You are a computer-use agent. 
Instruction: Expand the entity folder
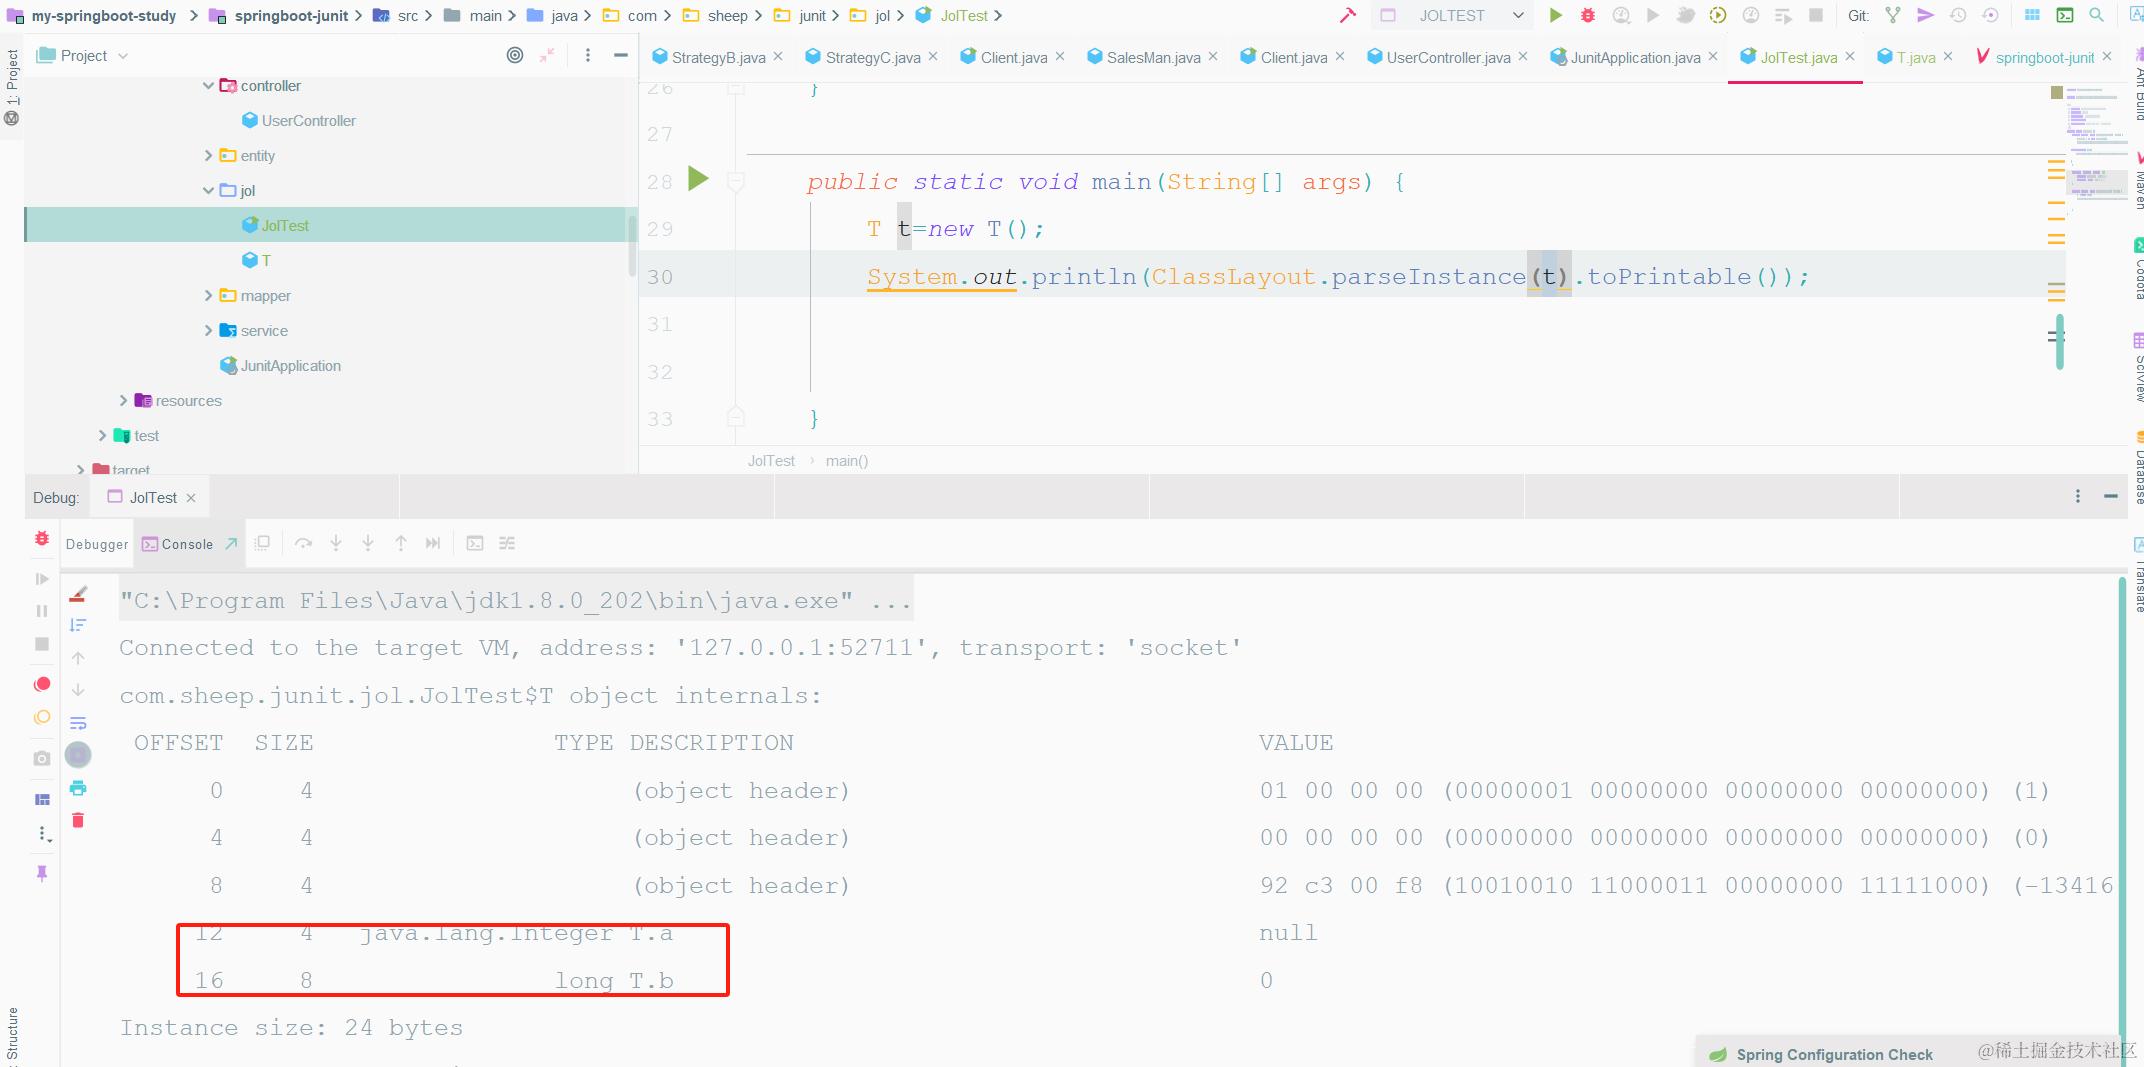point(208,156)
